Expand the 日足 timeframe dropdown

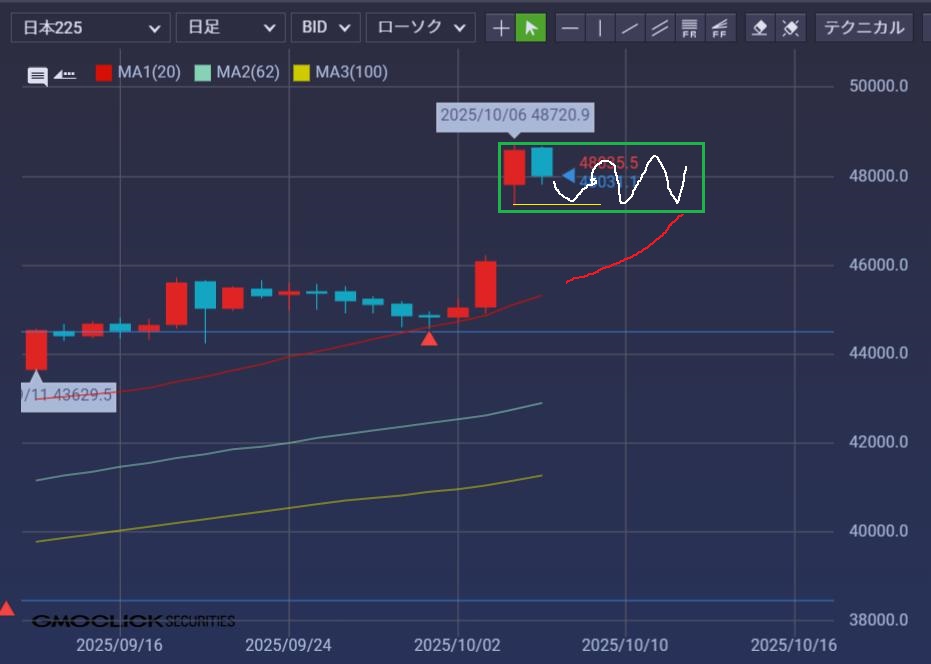[x=230, y=28]
